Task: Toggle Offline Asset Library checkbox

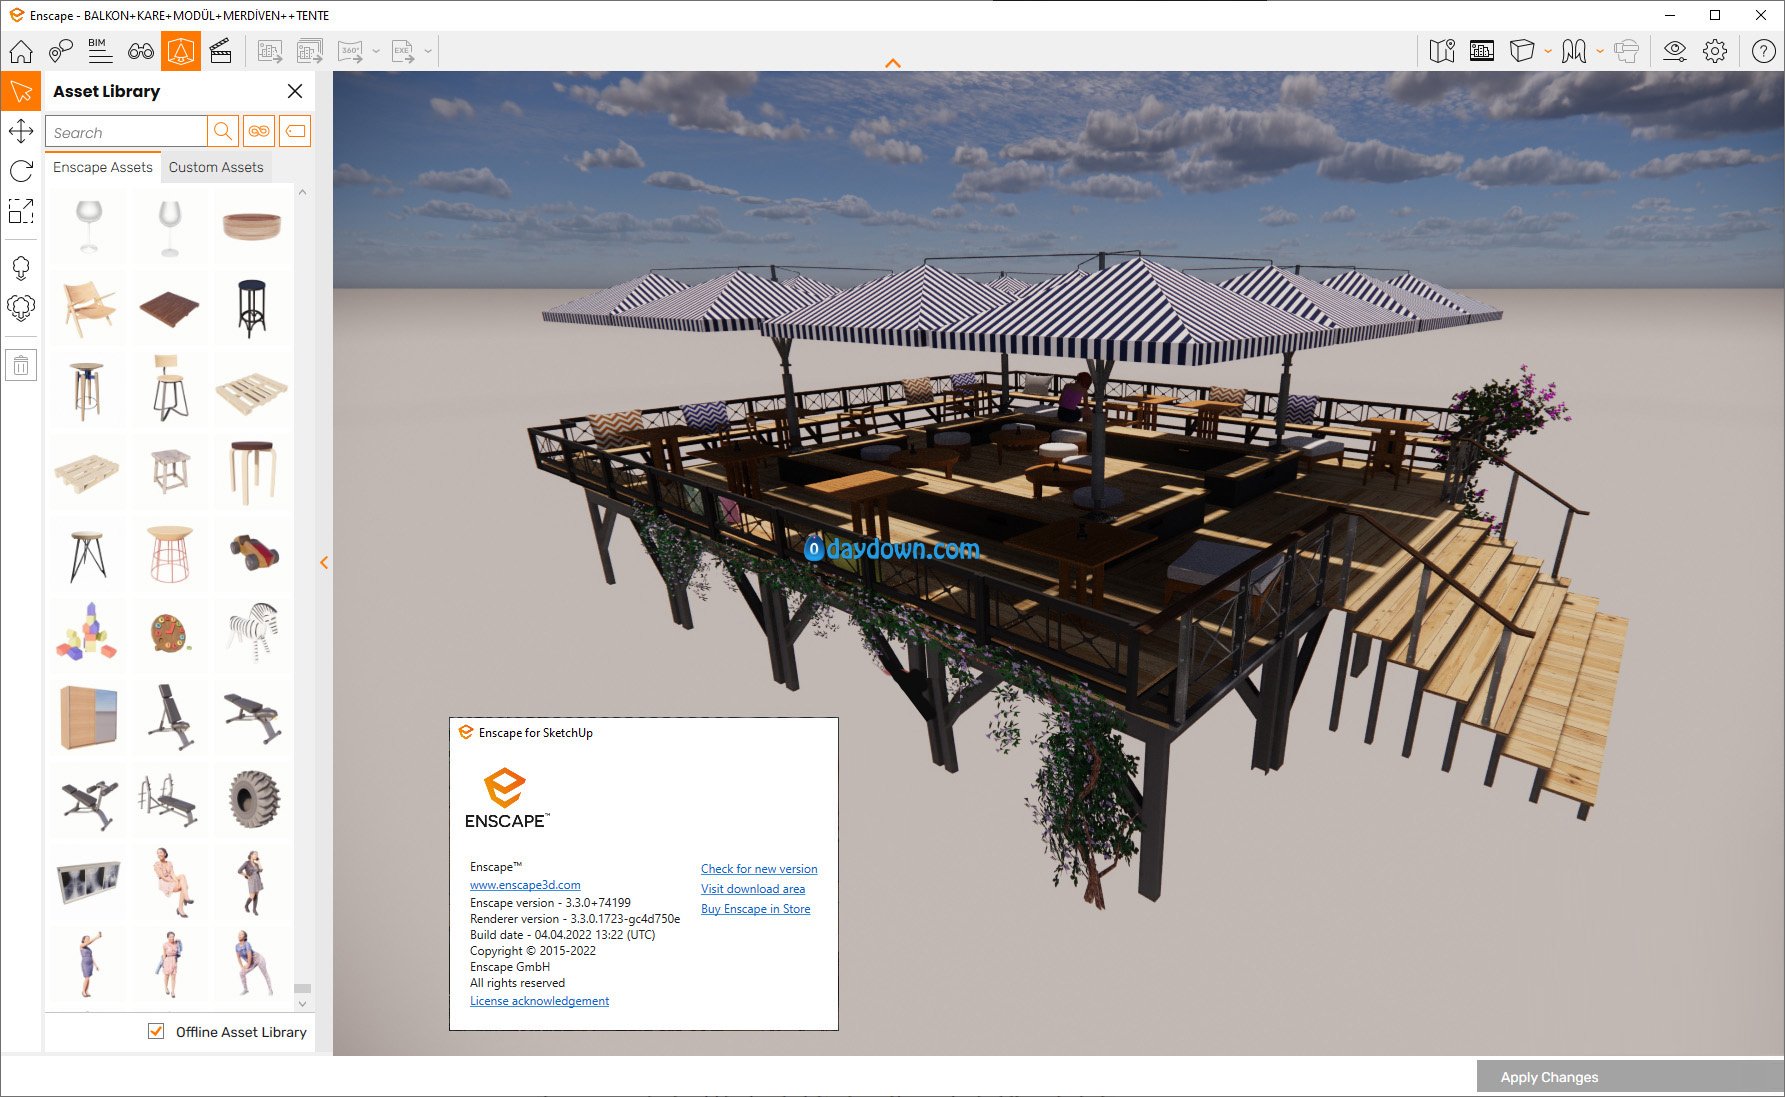Action: (x=156, y=1031)
